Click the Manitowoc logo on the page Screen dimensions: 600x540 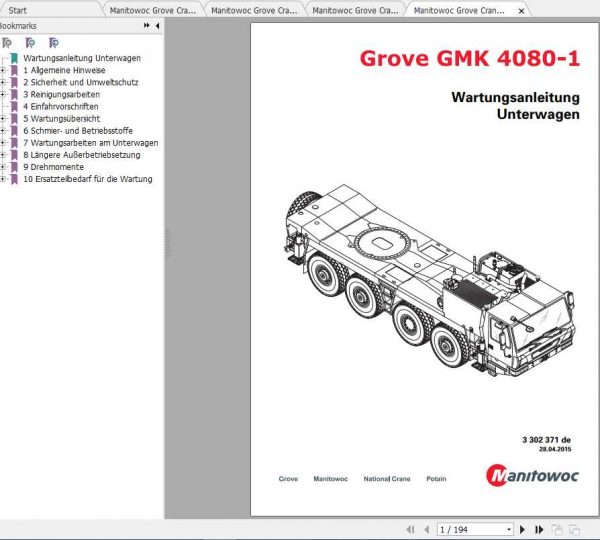pyautogui.click(x=532, y=475)
